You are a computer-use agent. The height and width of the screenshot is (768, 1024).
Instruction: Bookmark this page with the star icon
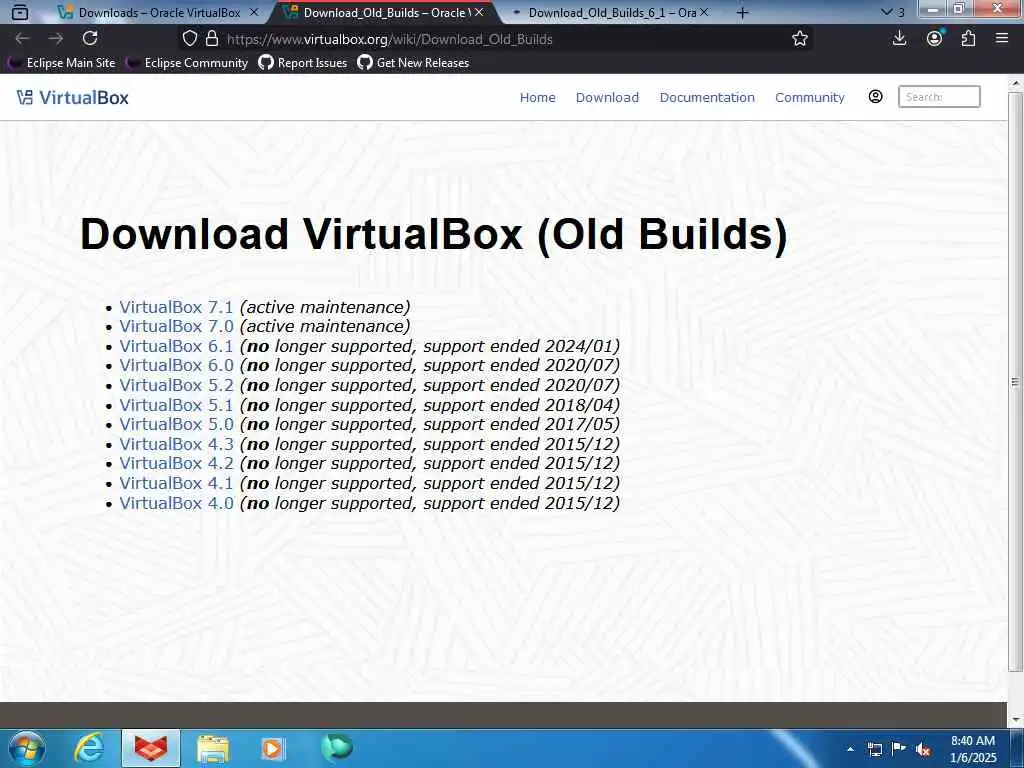800,39
